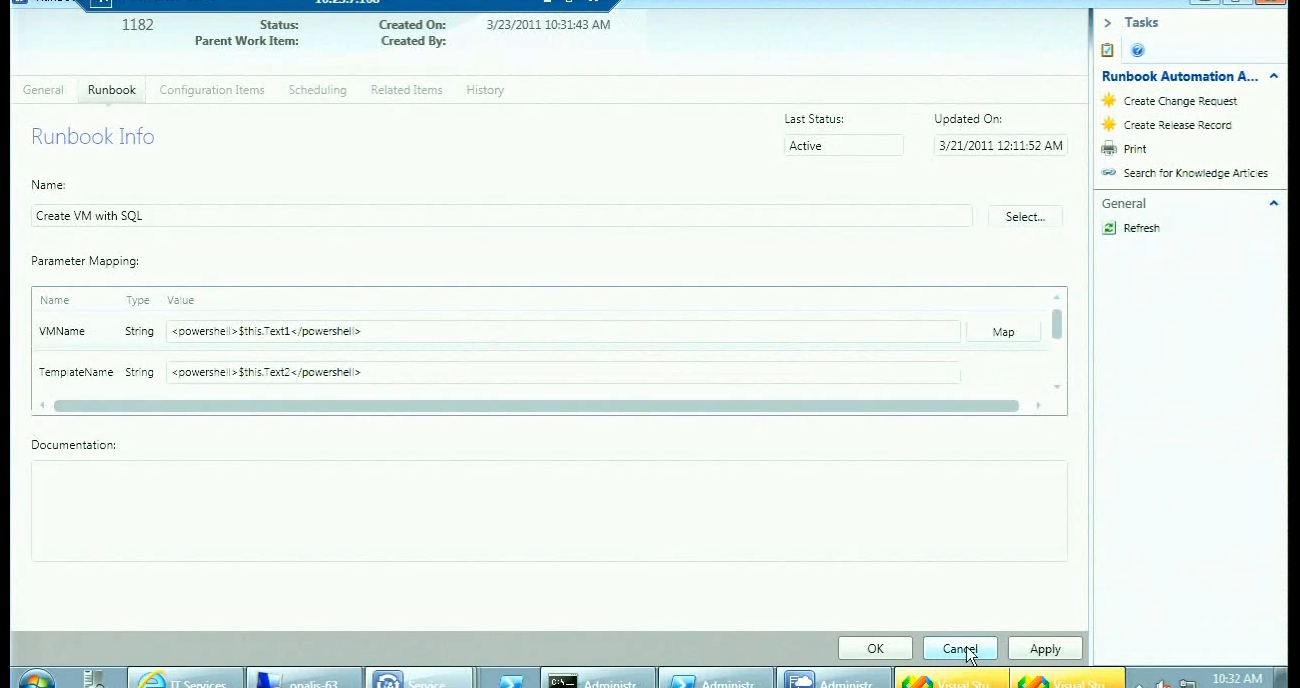
Task: Switch to the General tab
Action: pos(43,90)
